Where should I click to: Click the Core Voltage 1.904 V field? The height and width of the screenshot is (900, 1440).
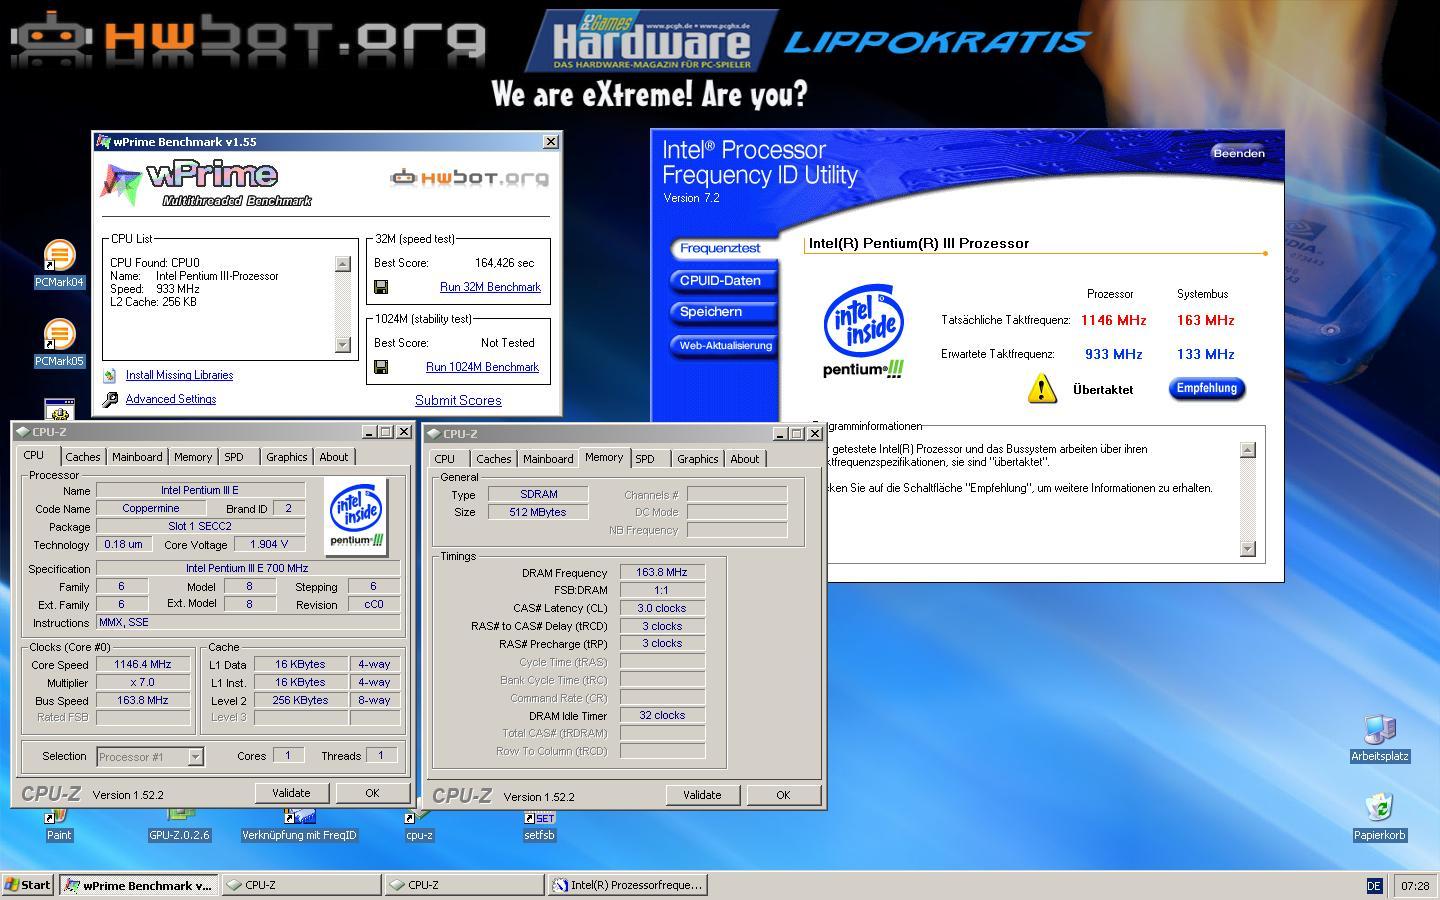tap(269, 544)
